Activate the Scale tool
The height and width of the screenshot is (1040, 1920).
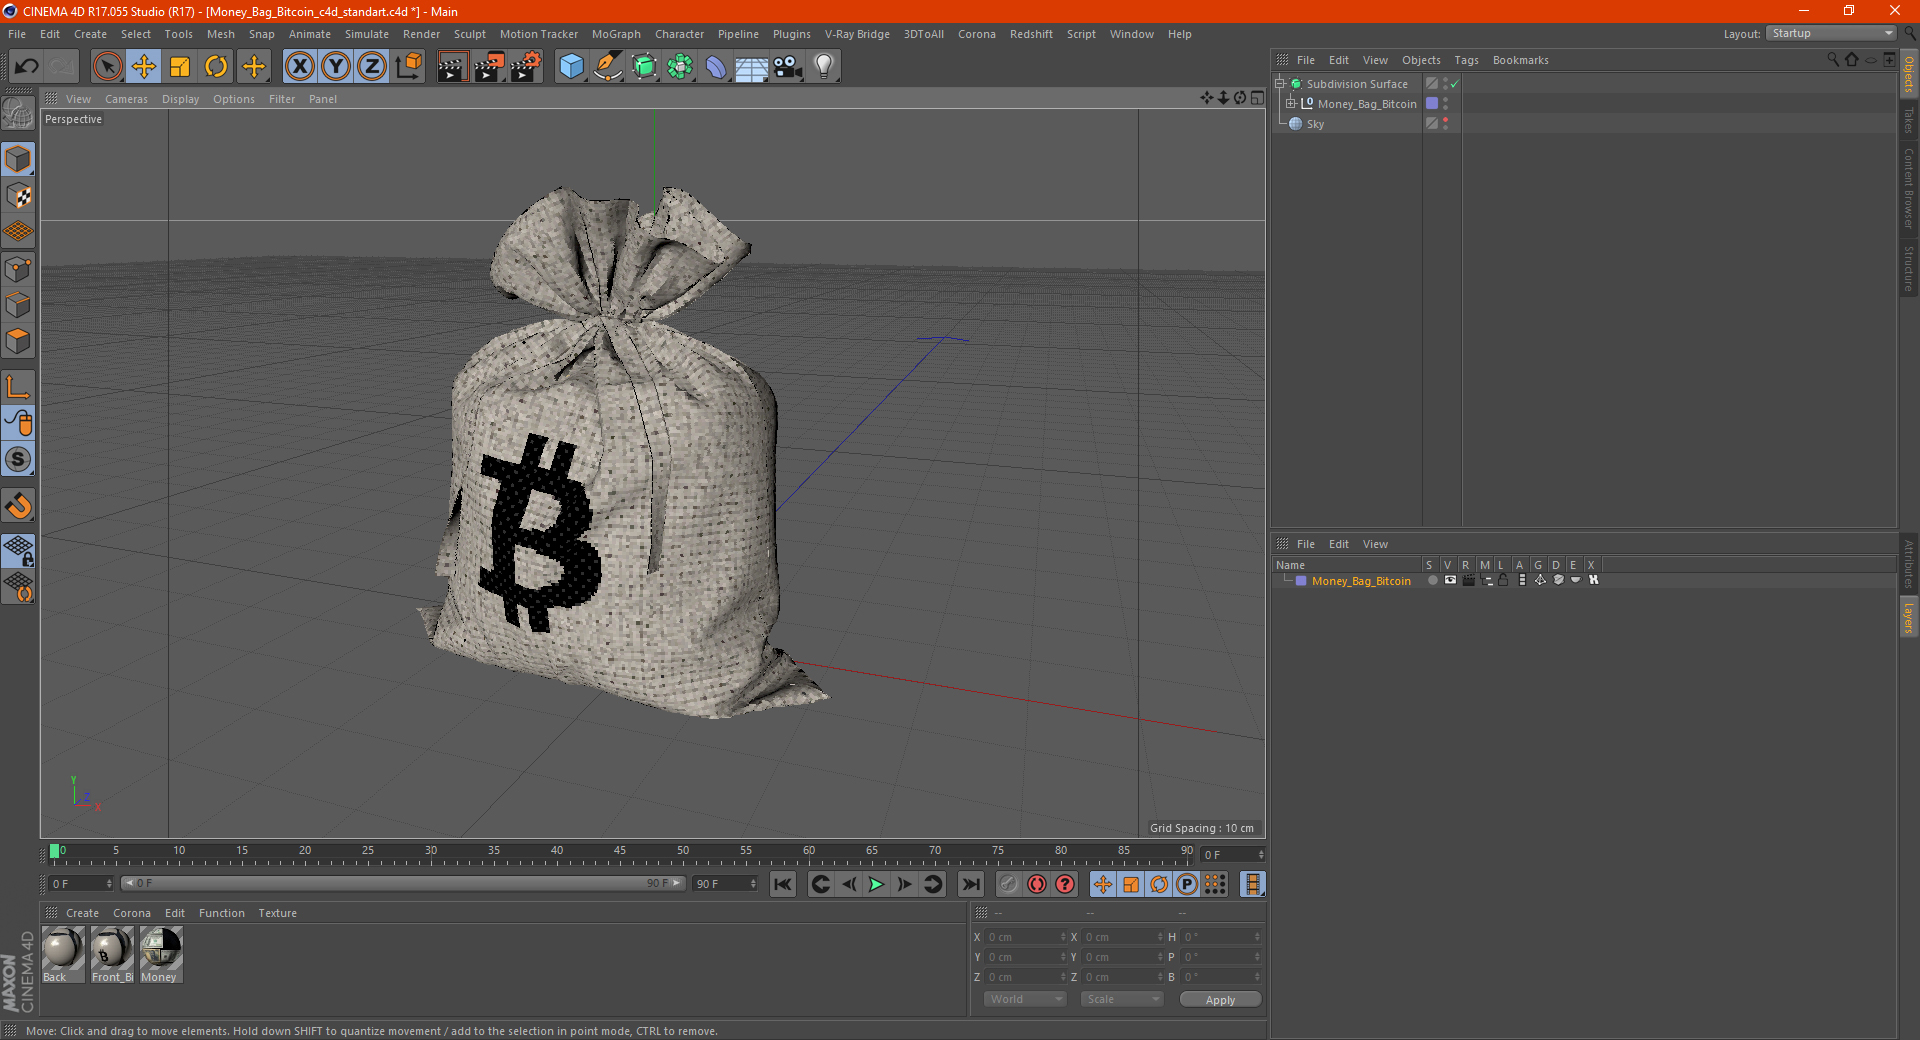tap(180, 67)
